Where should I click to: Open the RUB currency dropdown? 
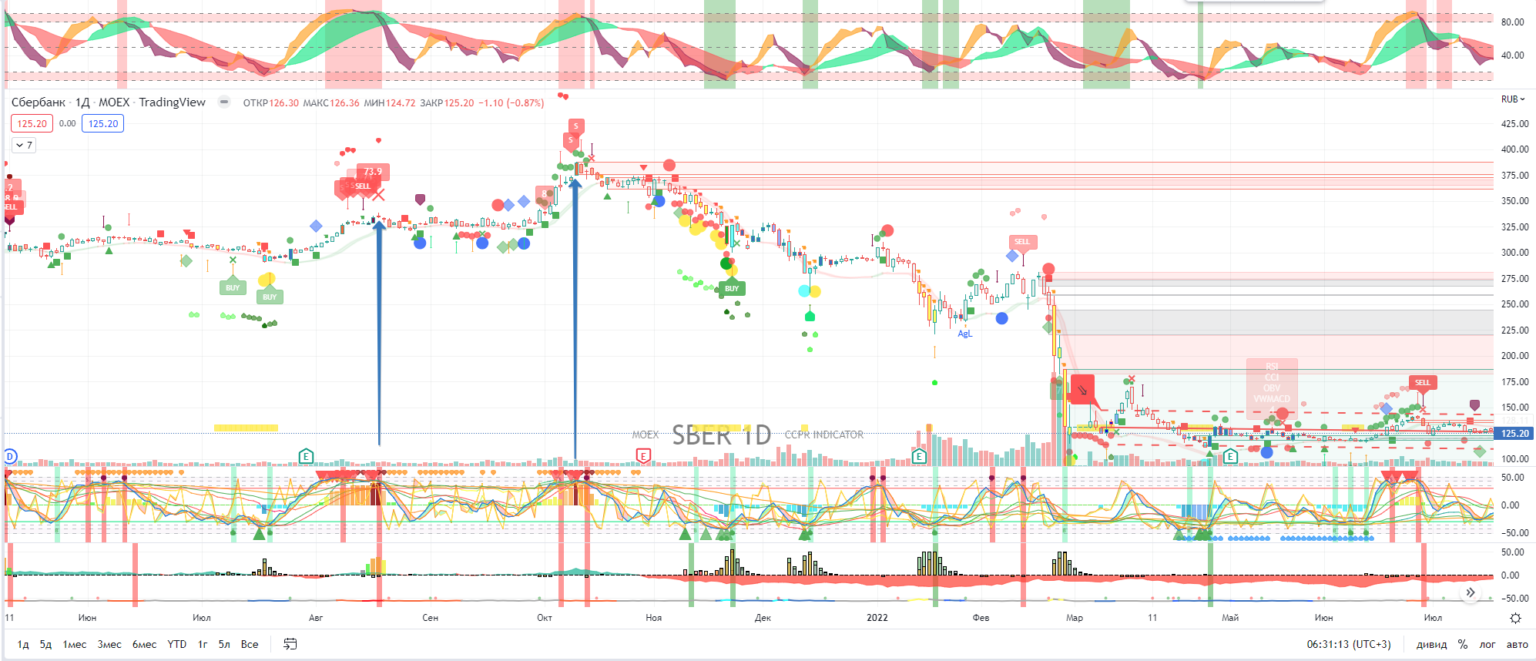pyautogui.click(x=1513, y=99)
